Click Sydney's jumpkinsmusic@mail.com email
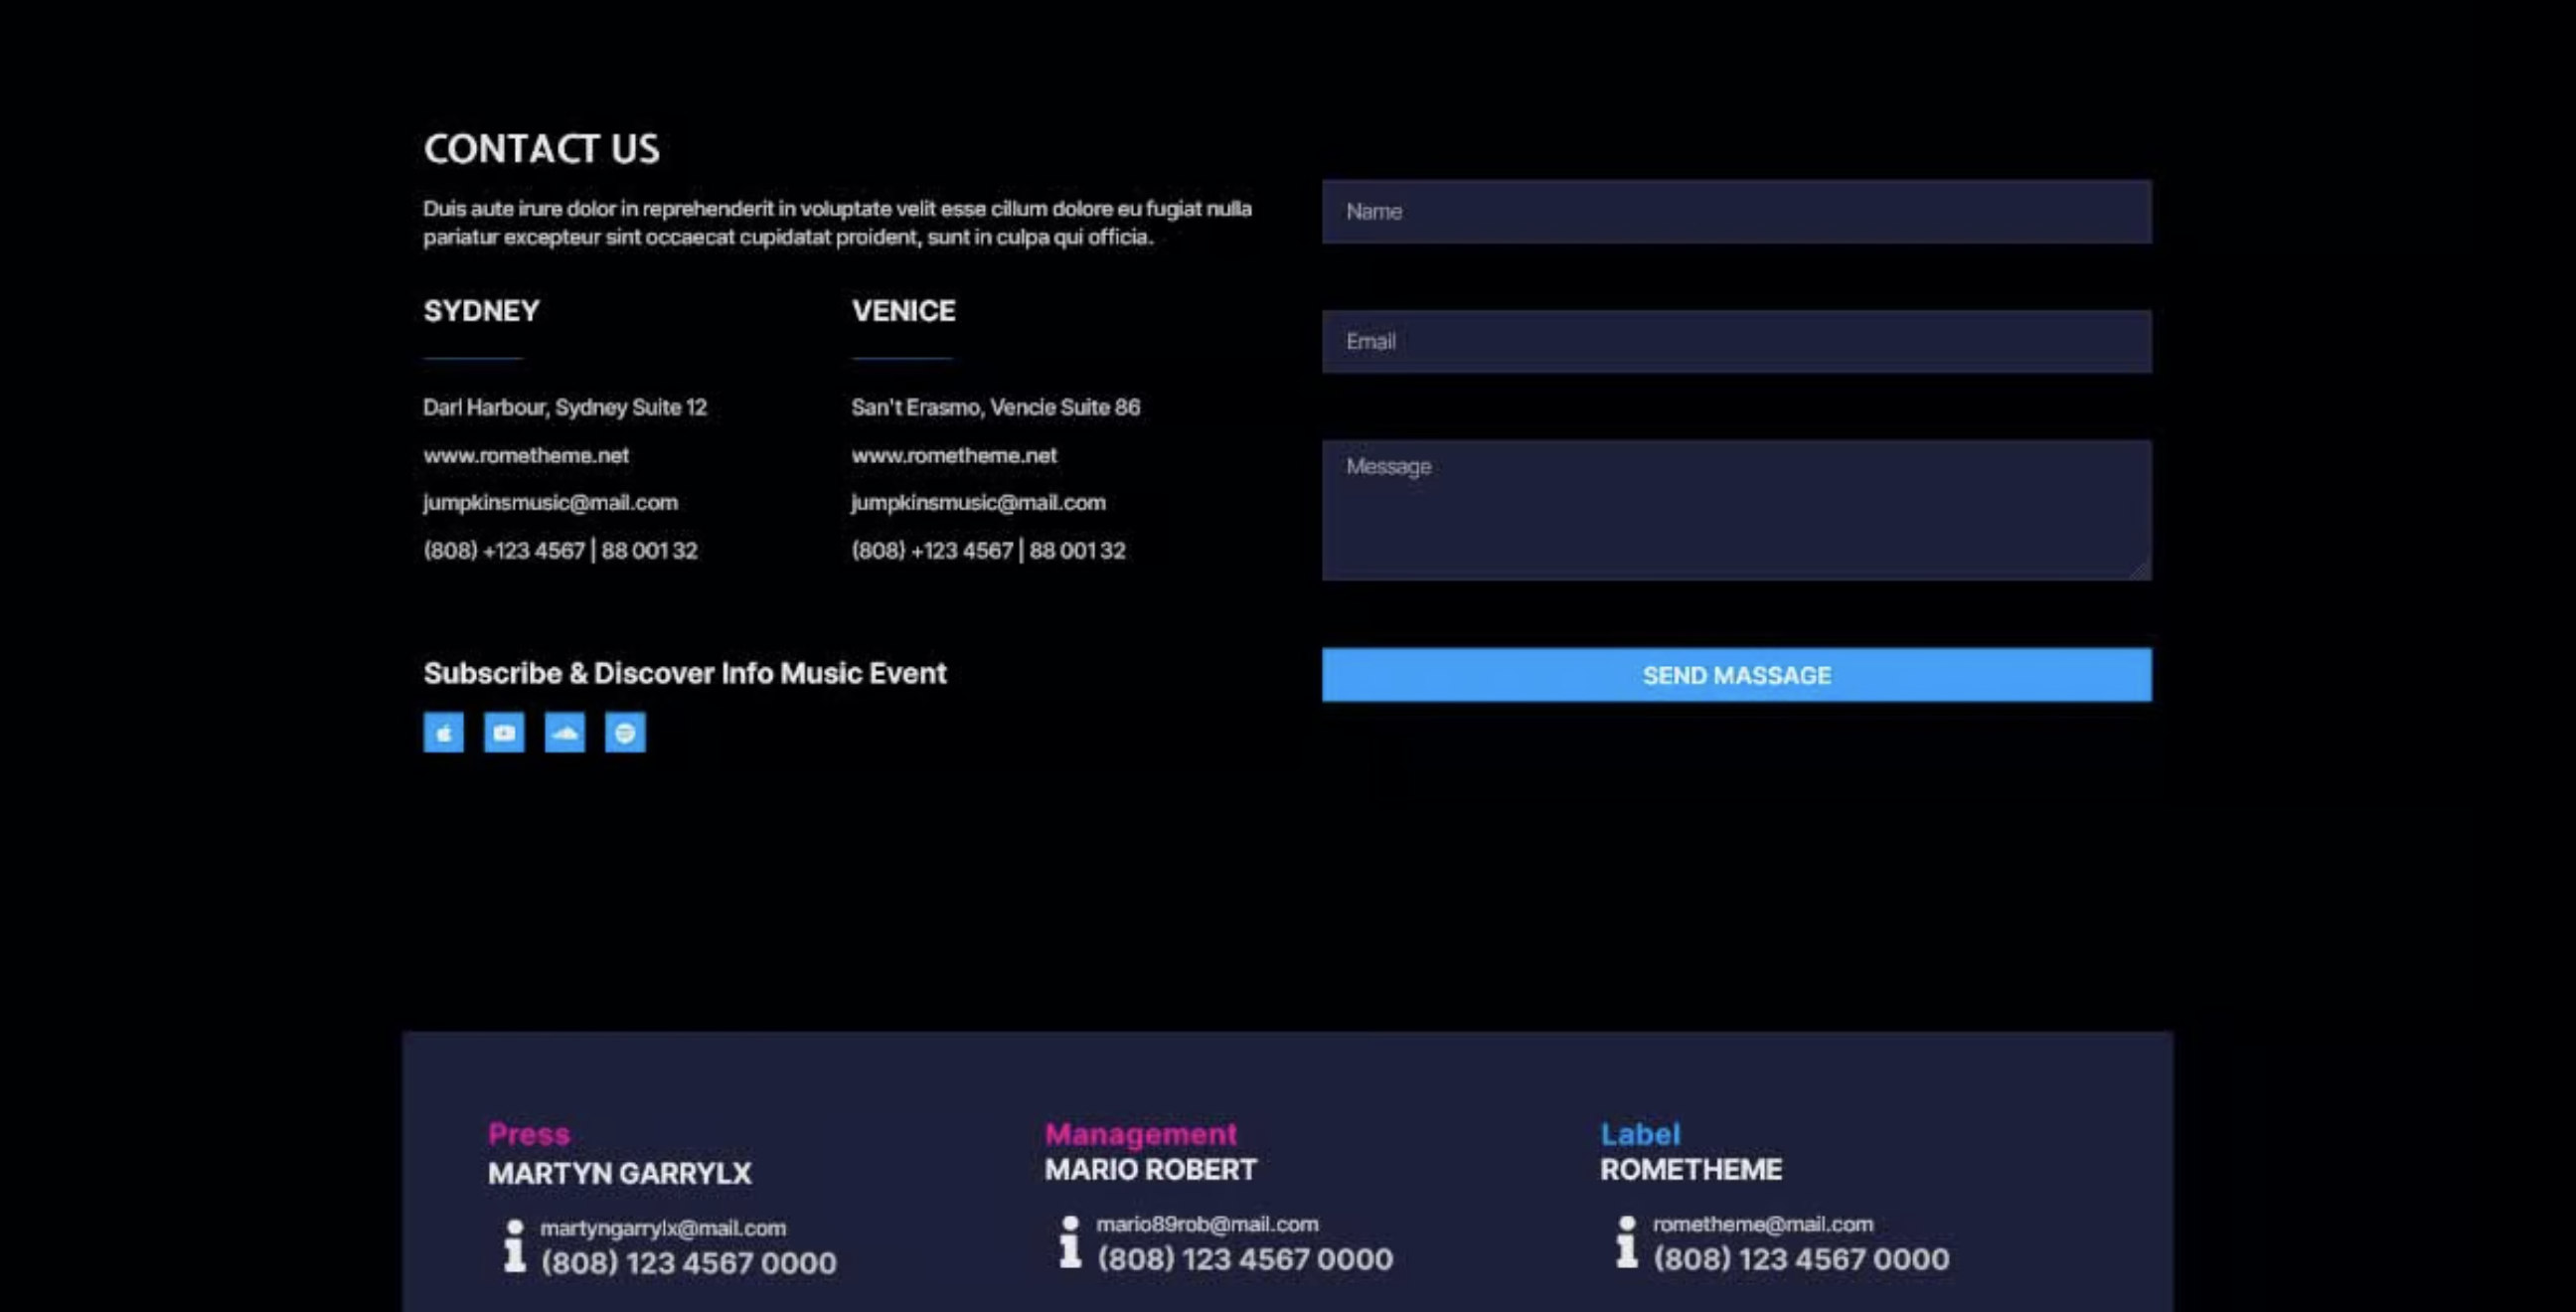Image resolution: width=2576 pixels, height=1312 pixels. coord(550,503)
